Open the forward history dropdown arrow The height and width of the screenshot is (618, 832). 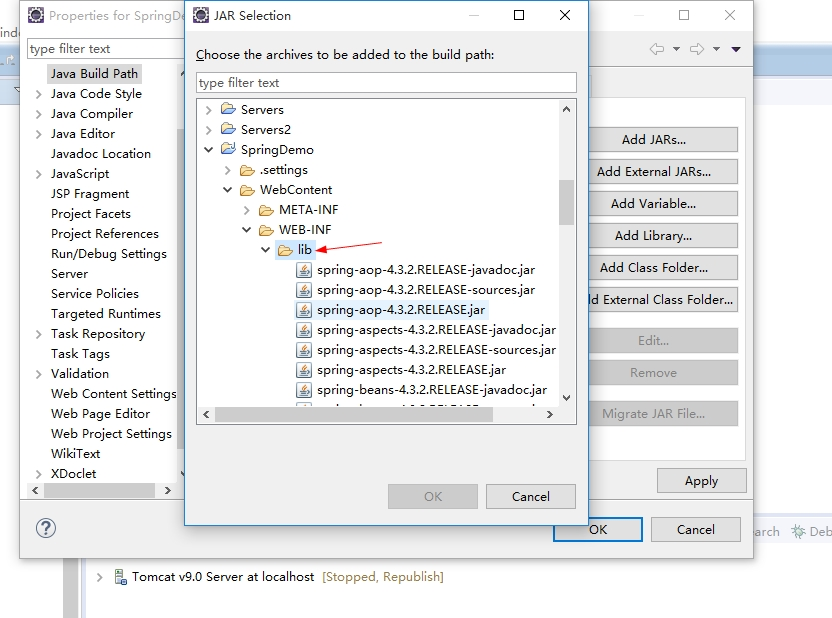[x=716, y=49]
